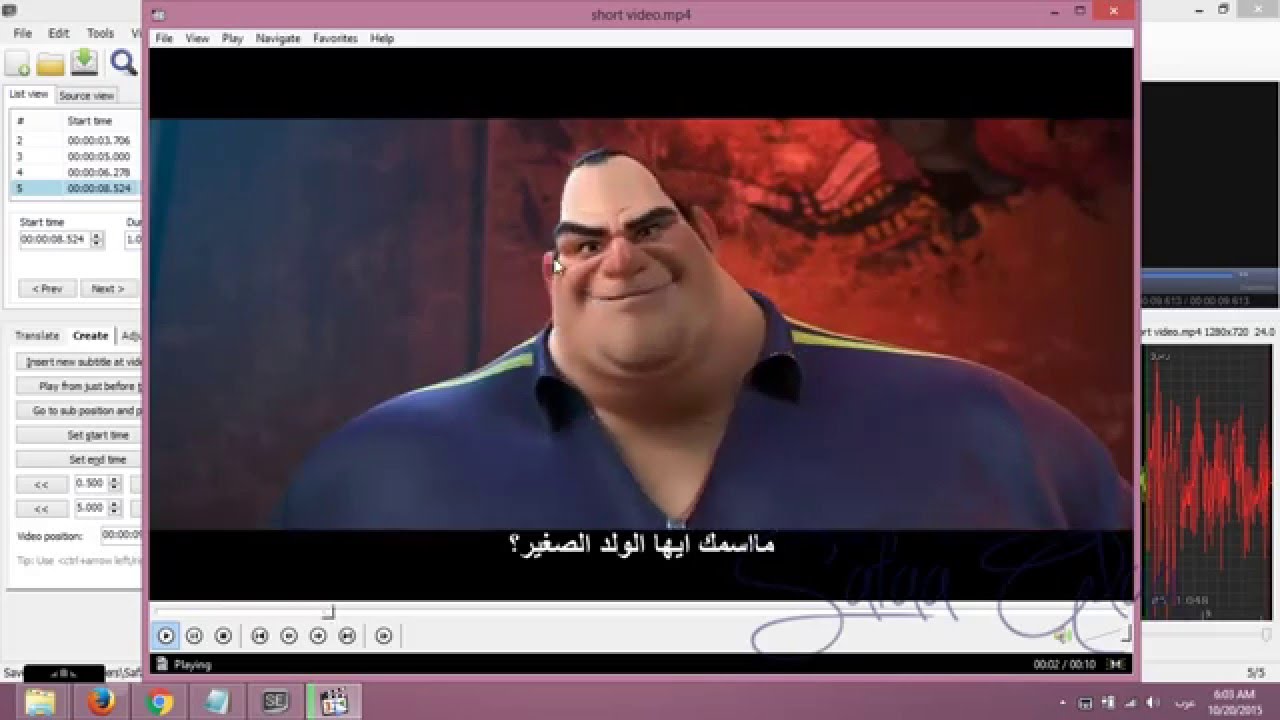Click the Open folder icon in Subtitle Edit
Image resolution: width=1280 pixels, height=720 pixels.
pos(50,63)
